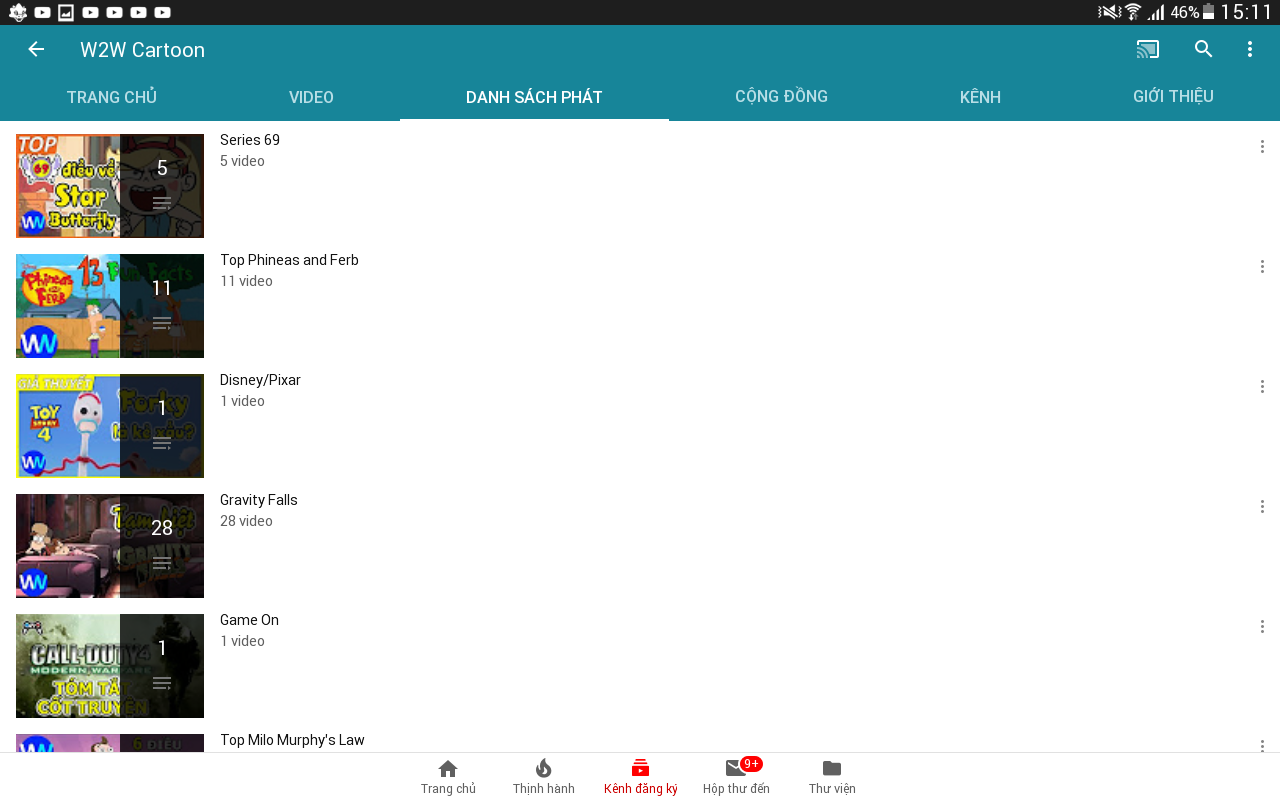Screen dimensions: 1280x800
Task: Open search with the magnifier icon
Action: click(x=1204, y=49)
